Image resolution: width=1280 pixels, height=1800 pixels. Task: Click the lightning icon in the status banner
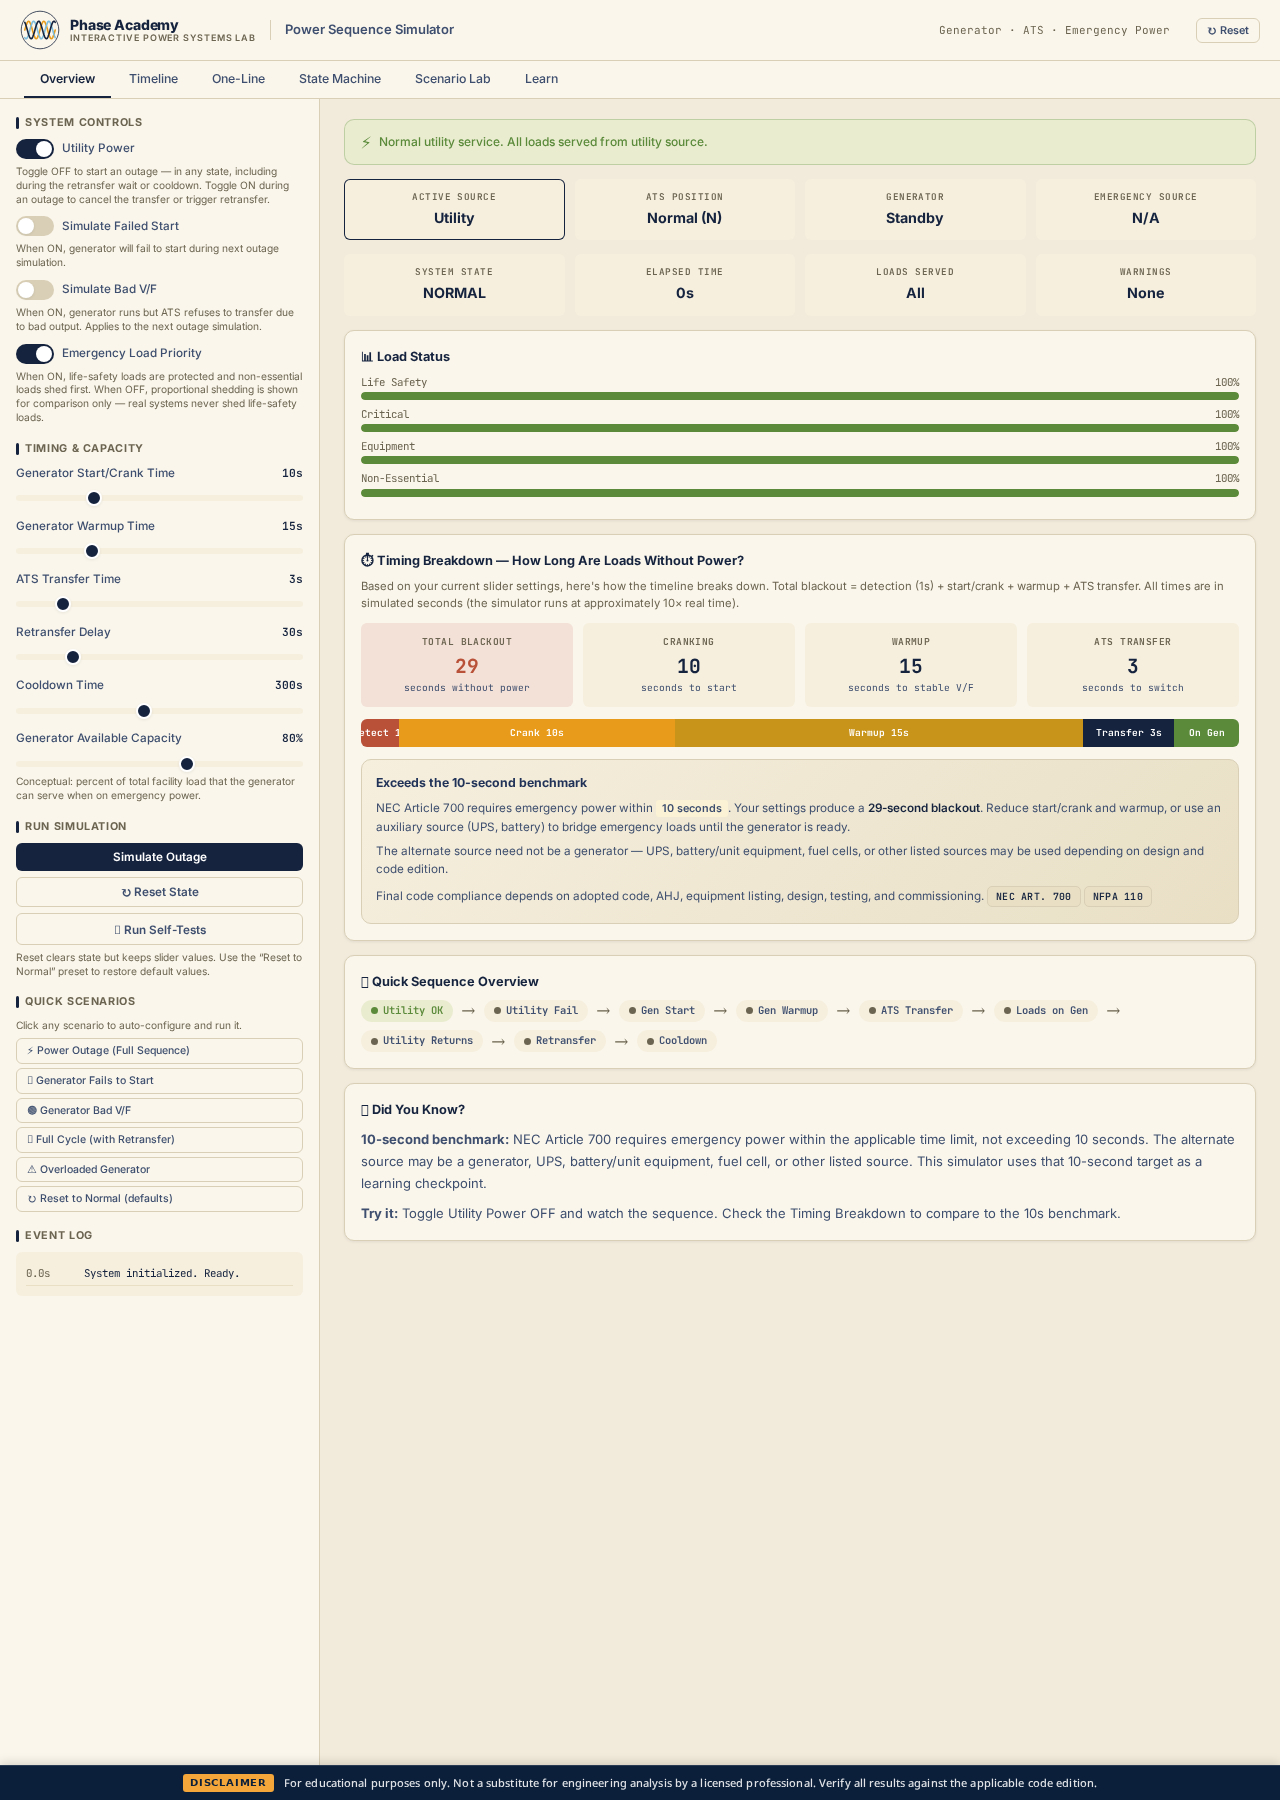pos(366,142)
